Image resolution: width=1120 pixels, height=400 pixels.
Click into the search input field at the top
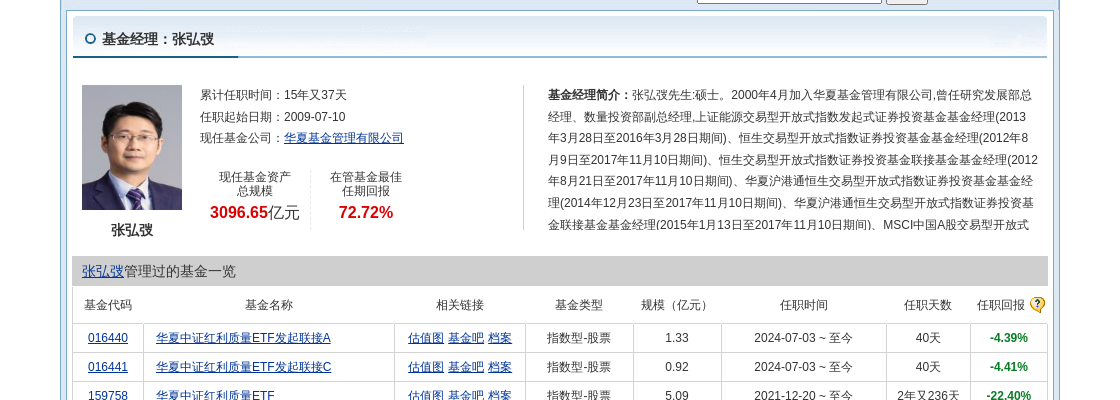click(x=789, y=1)
